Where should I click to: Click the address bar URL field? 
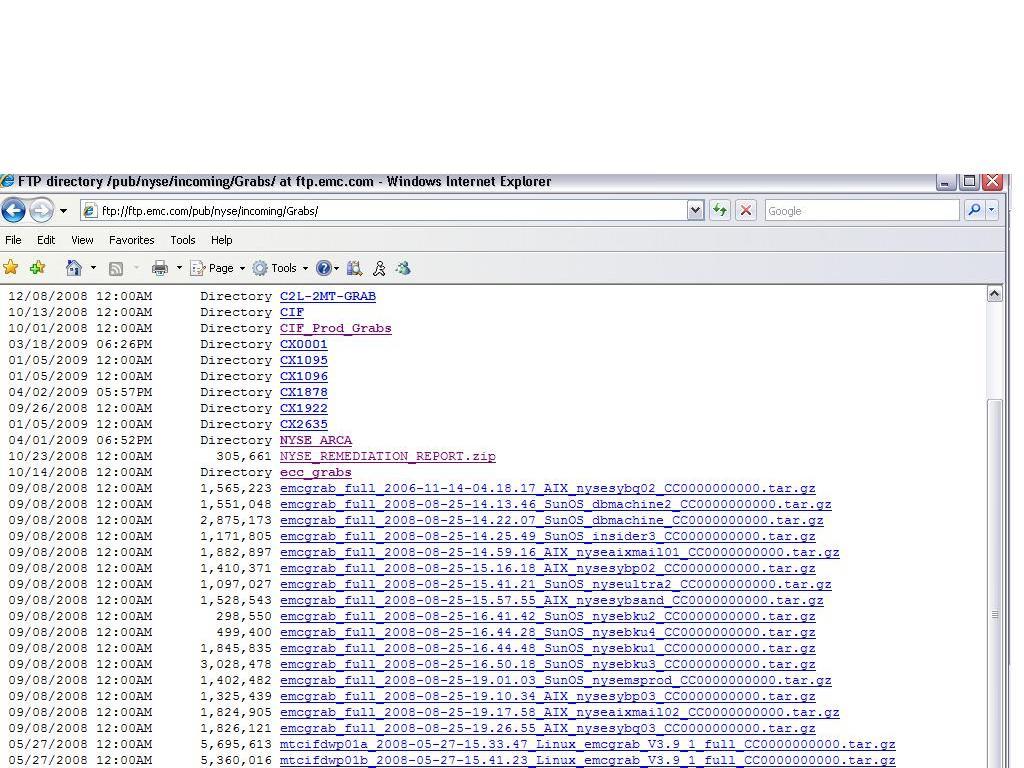[384, 211]
